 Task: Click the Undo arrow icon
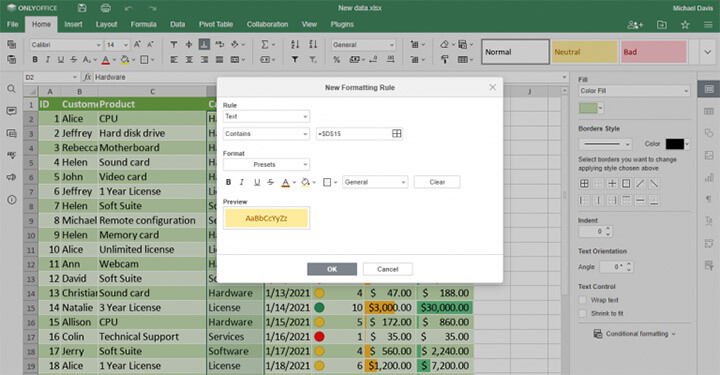click(x=129, y=8)
